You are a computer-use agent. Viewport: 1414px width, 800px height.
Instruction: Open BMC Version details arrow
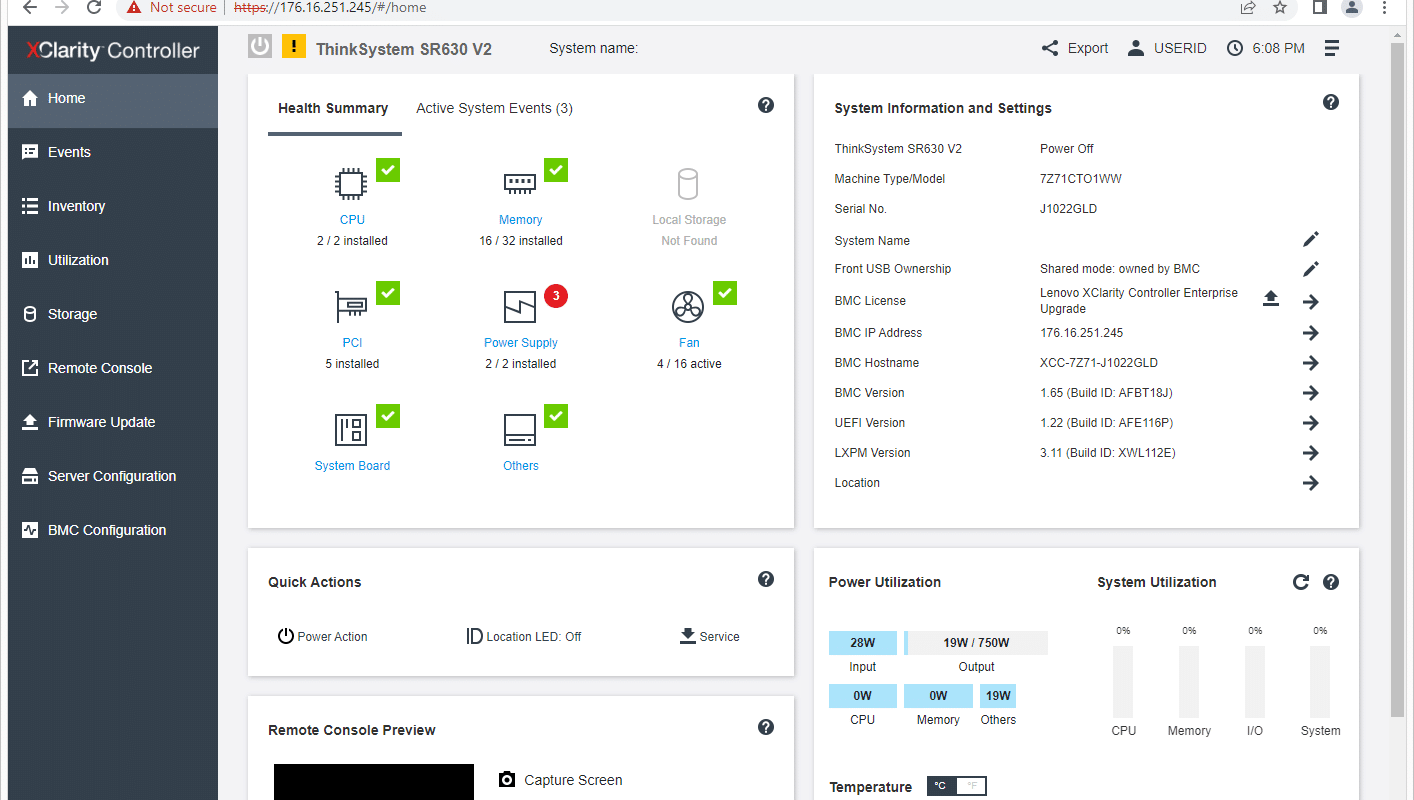point(1311,393)
